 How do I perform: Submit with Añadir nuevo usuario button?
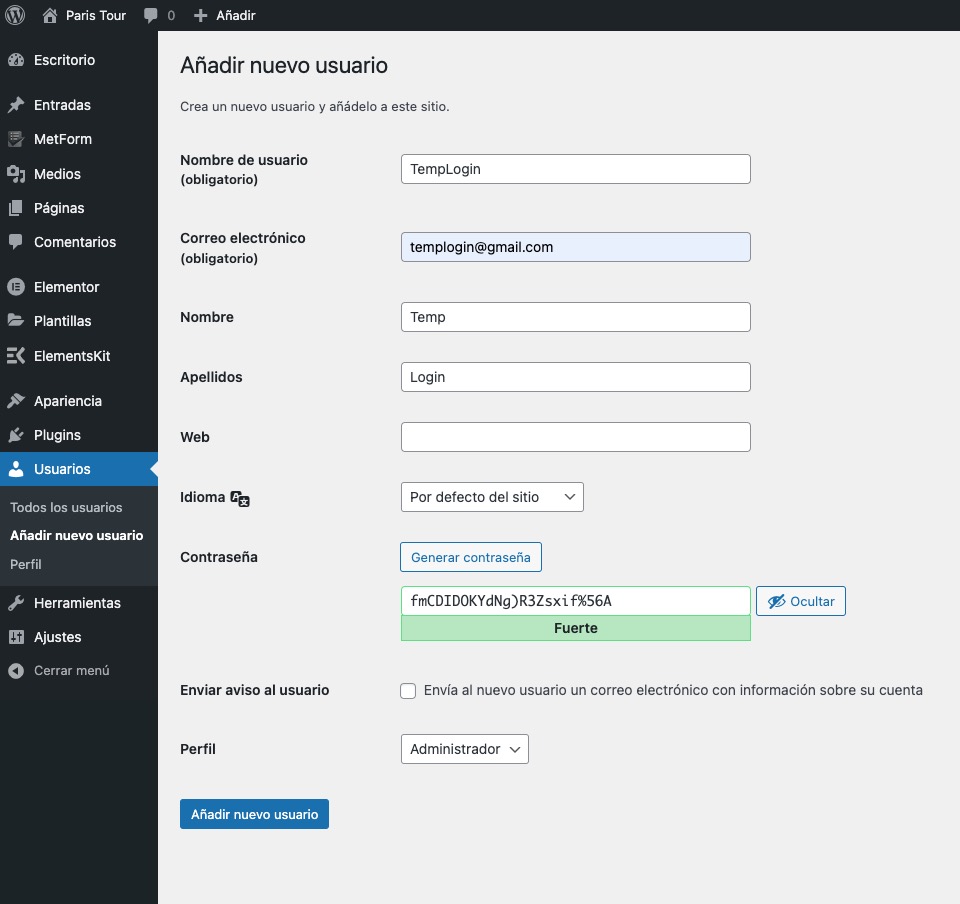pos(254,814)
